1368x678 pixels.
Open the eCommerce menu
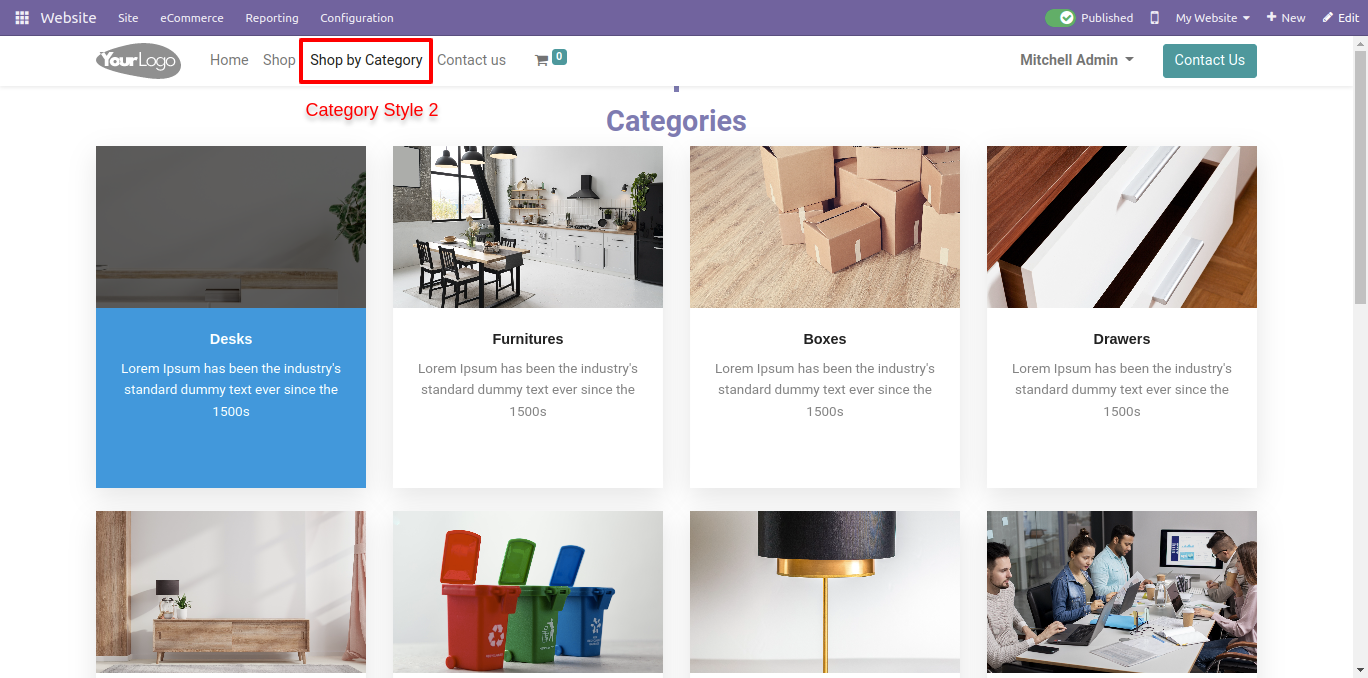pyautogui.click(x=192, y=18)
